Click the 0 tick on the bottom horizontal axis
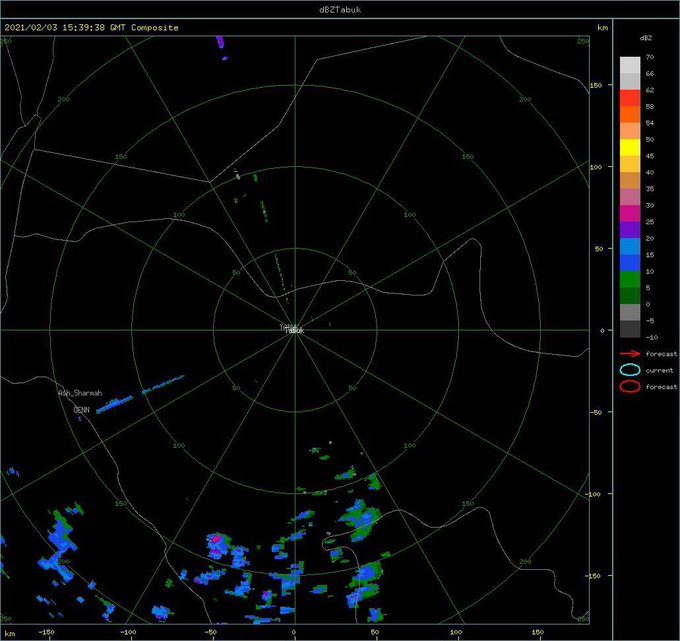680x641 pixels. coord(294,632)
